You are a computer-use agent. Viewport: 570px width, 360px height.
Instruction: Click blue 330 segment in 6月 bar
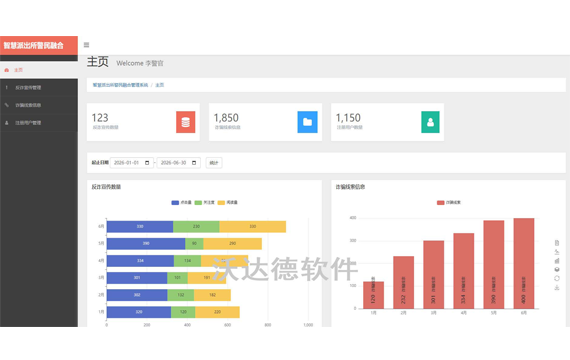140,227
